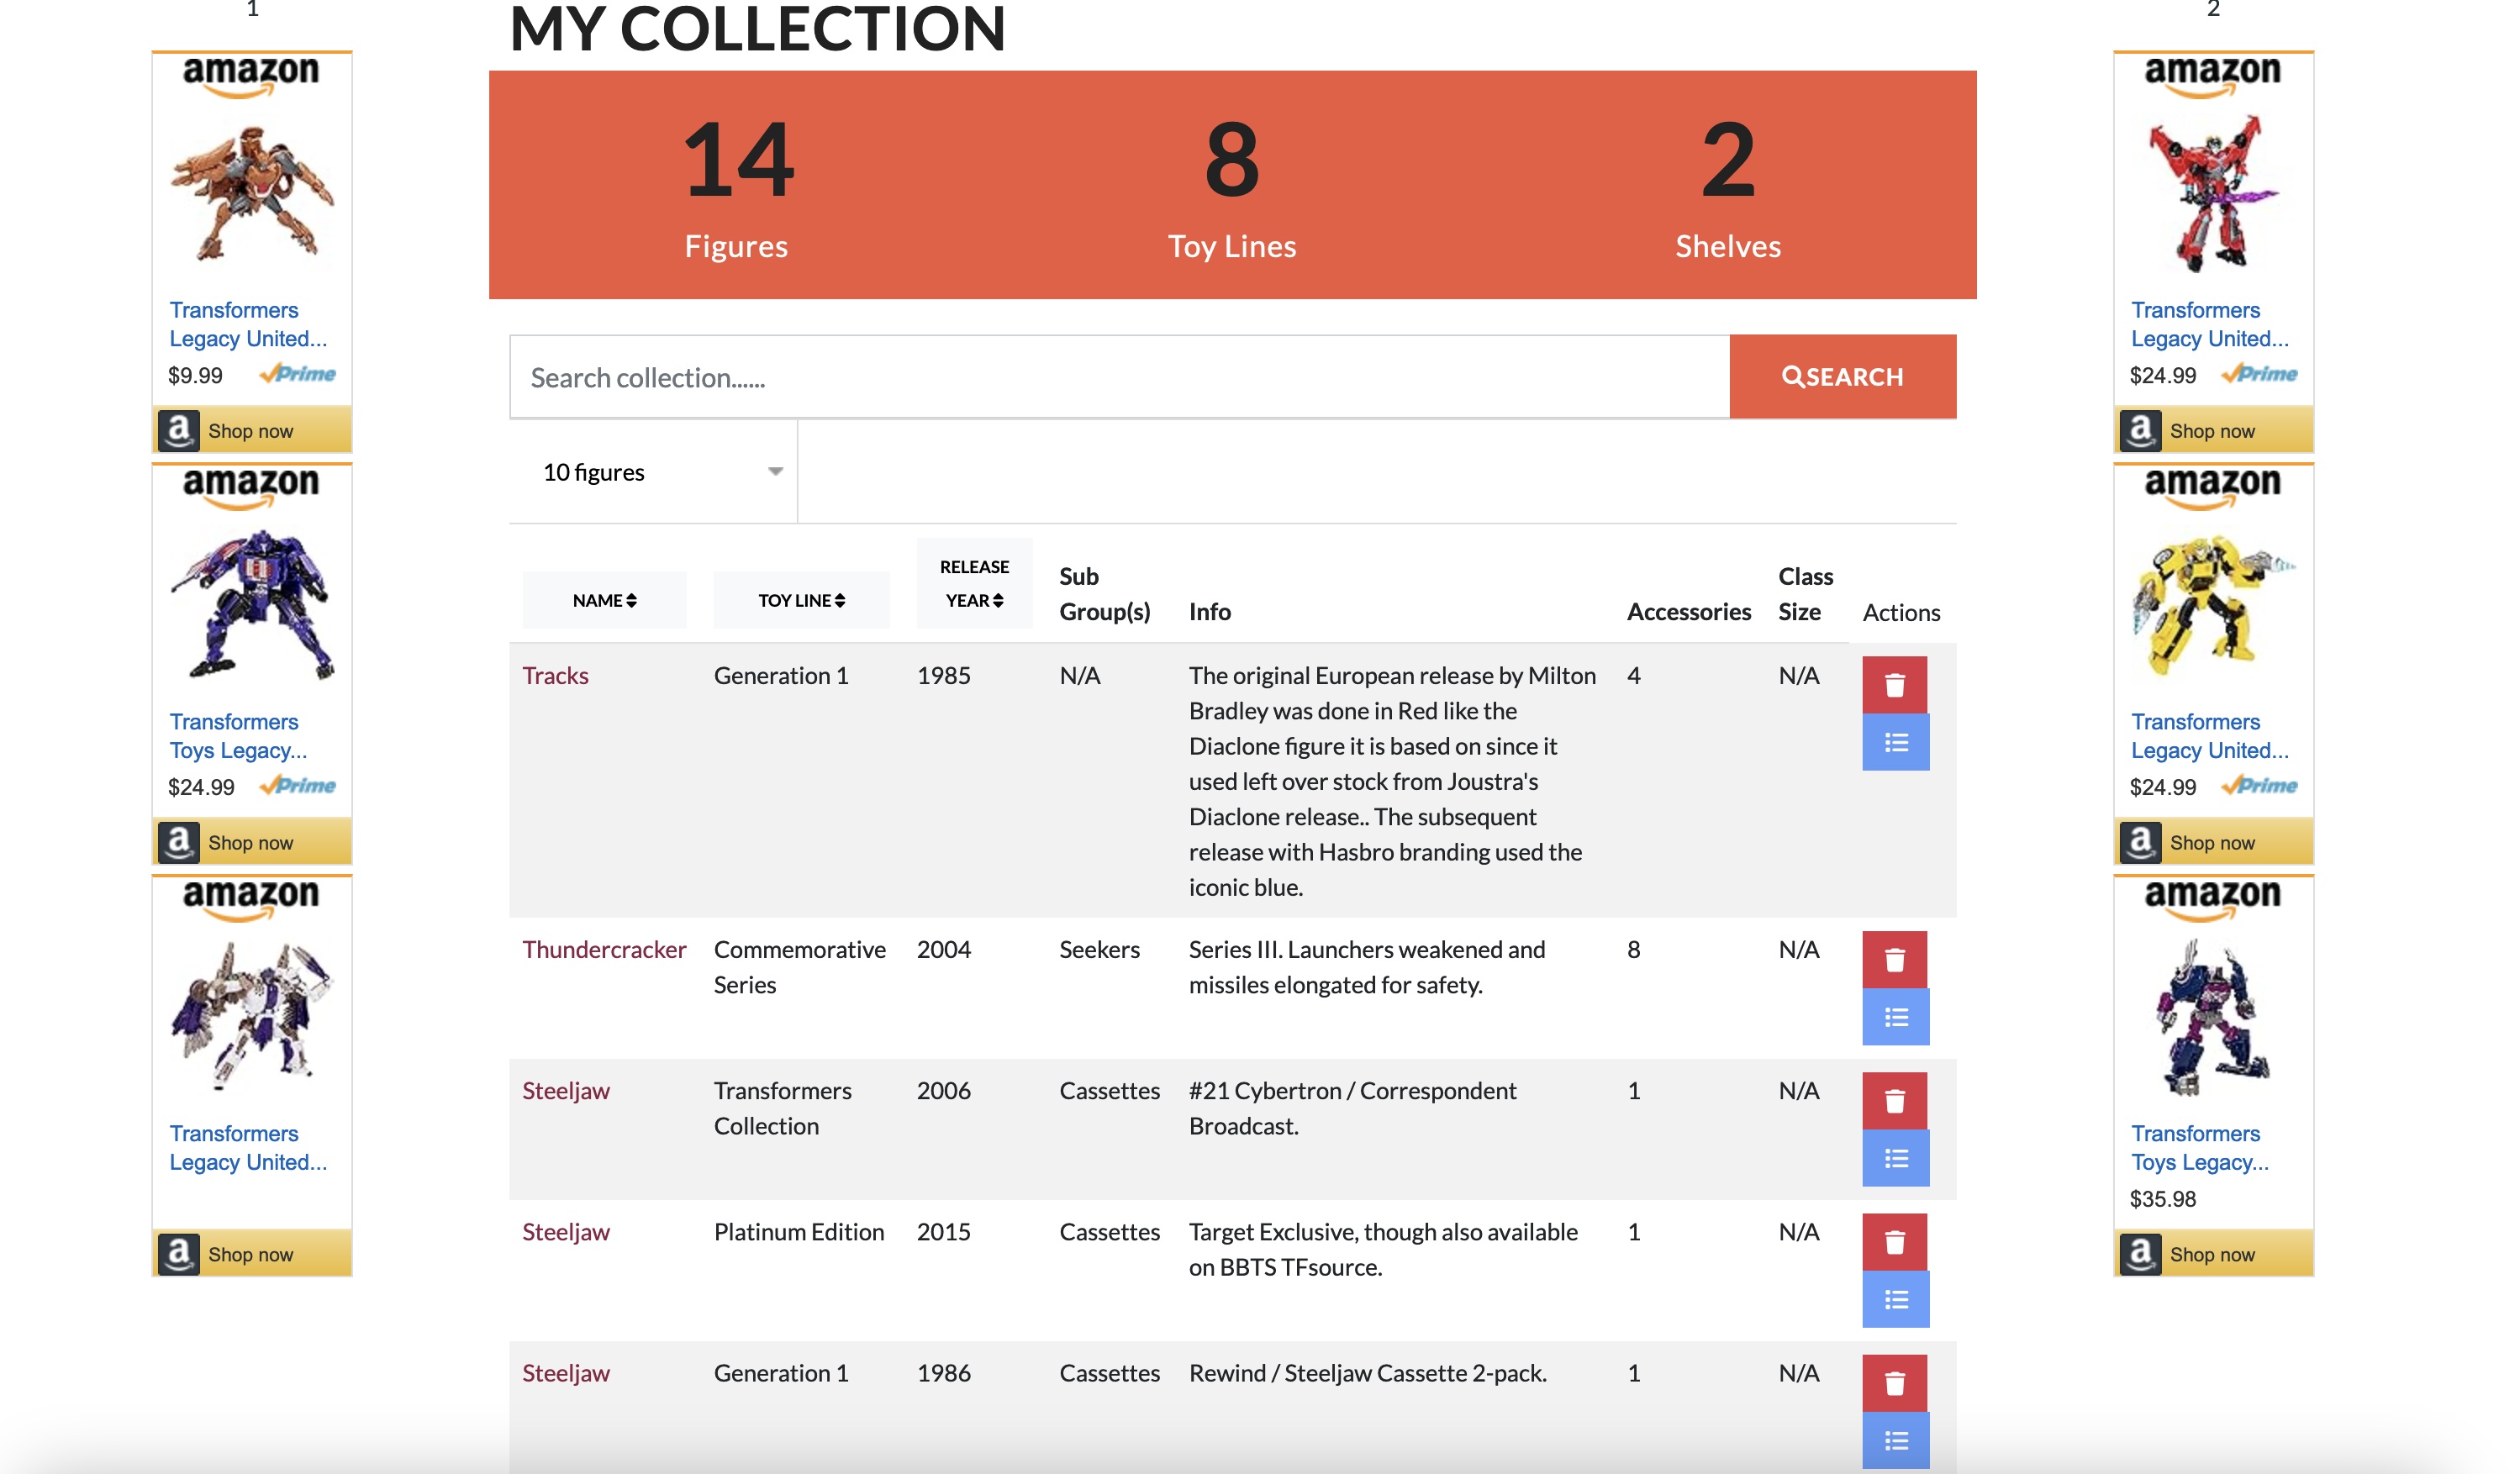Open yellow Transformers Legacy United ad image

click(2212, 604)
